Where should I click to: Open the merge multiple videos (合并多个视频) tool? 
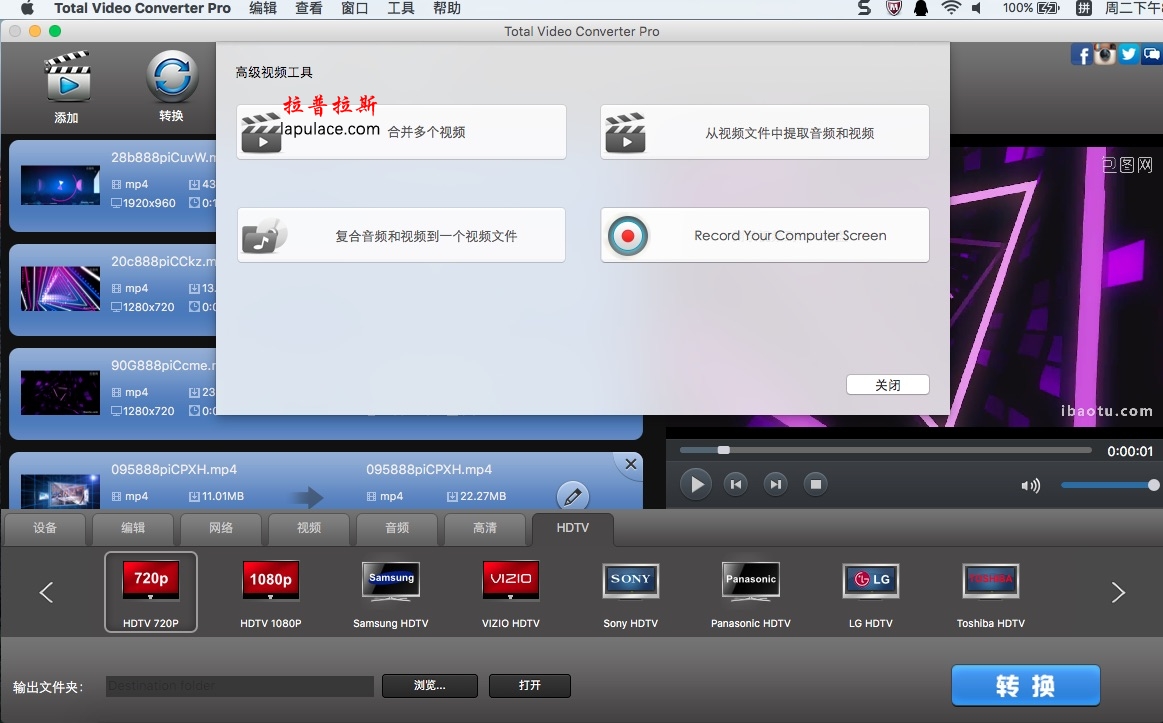401,132
